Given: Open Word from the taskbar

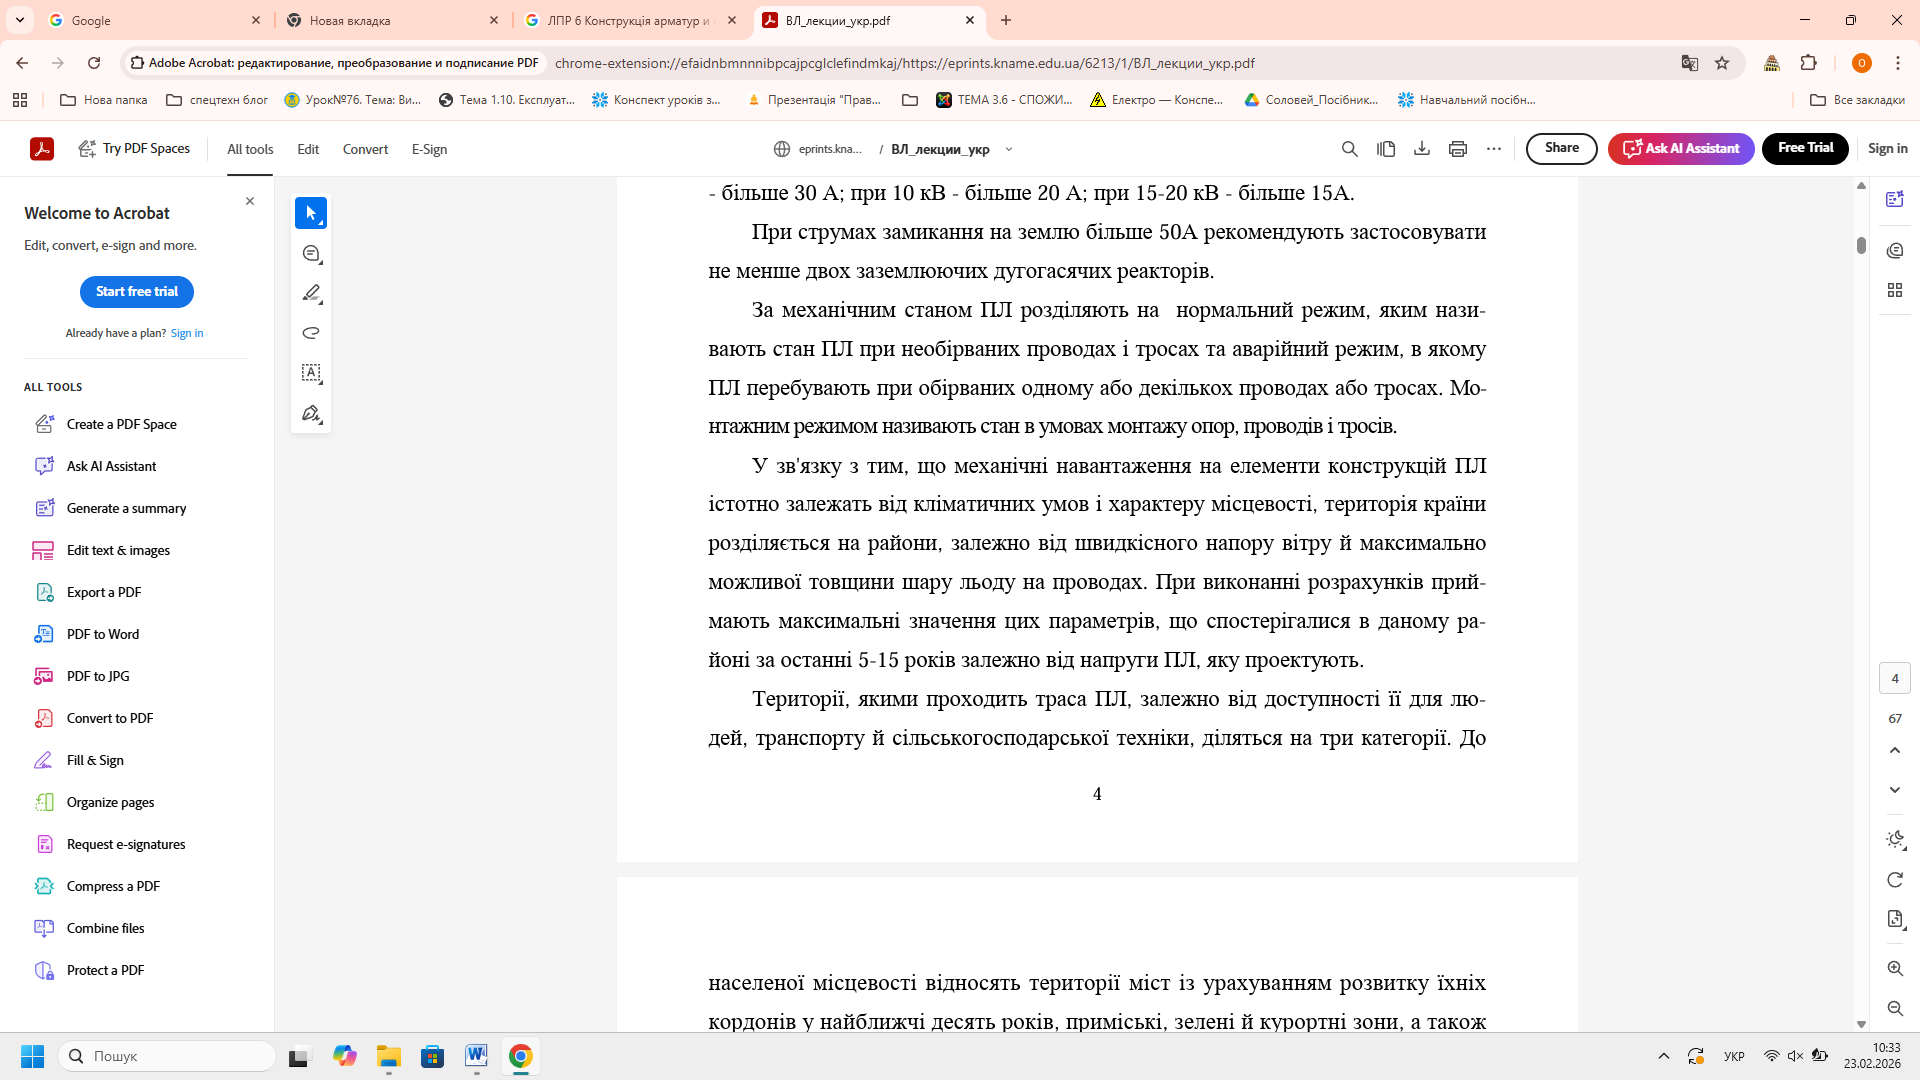Looking at the screenshot, I should pos(476,1056).
